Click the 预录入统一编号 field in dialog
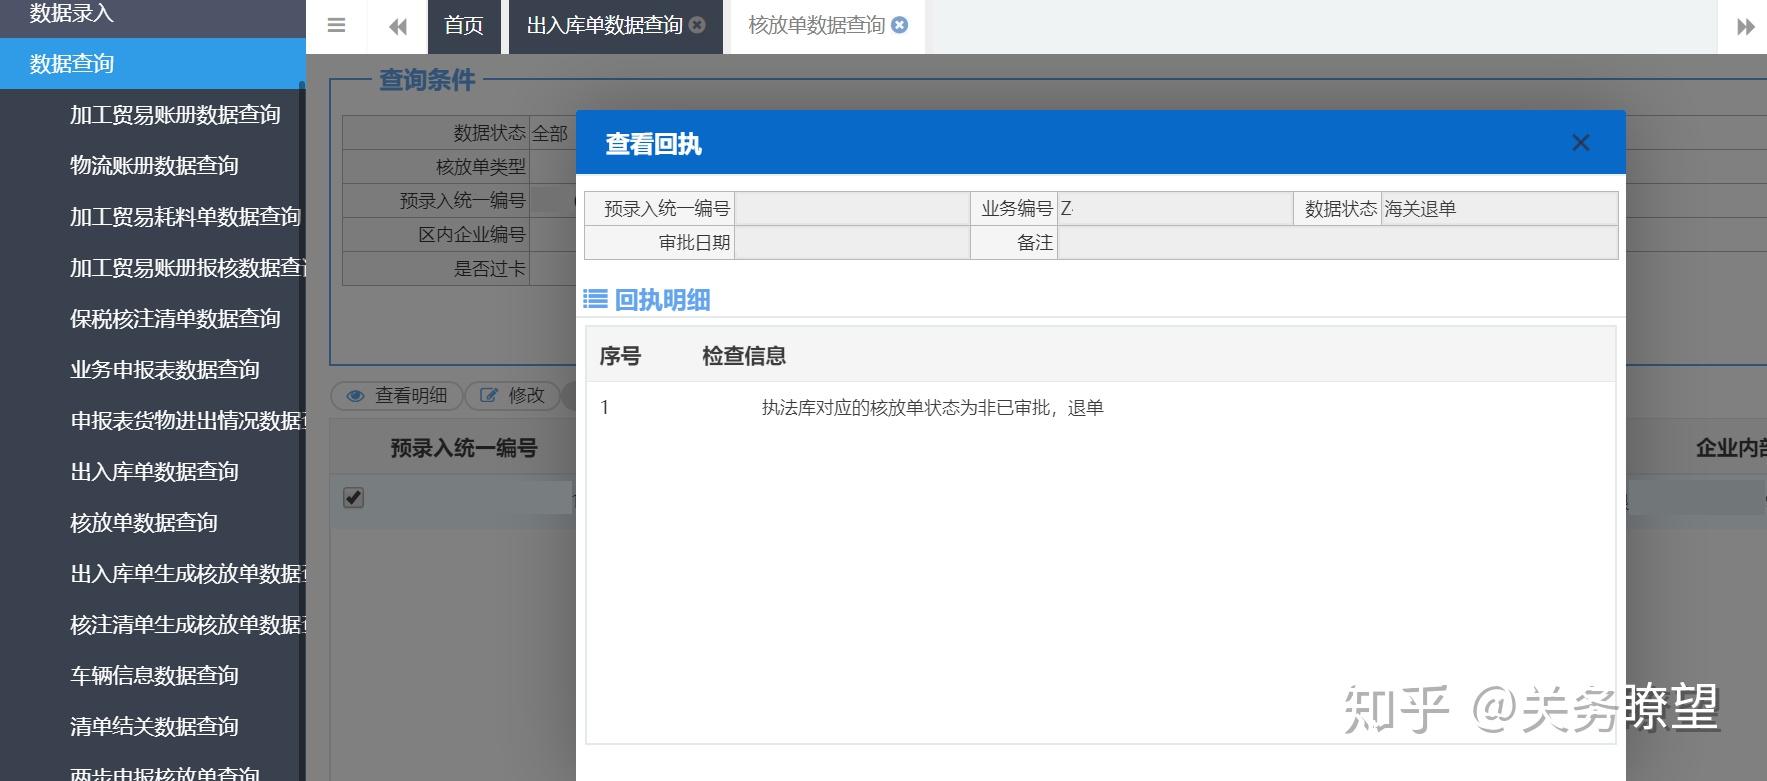This screenshot has width=1767, height=781. click(852, 208)
